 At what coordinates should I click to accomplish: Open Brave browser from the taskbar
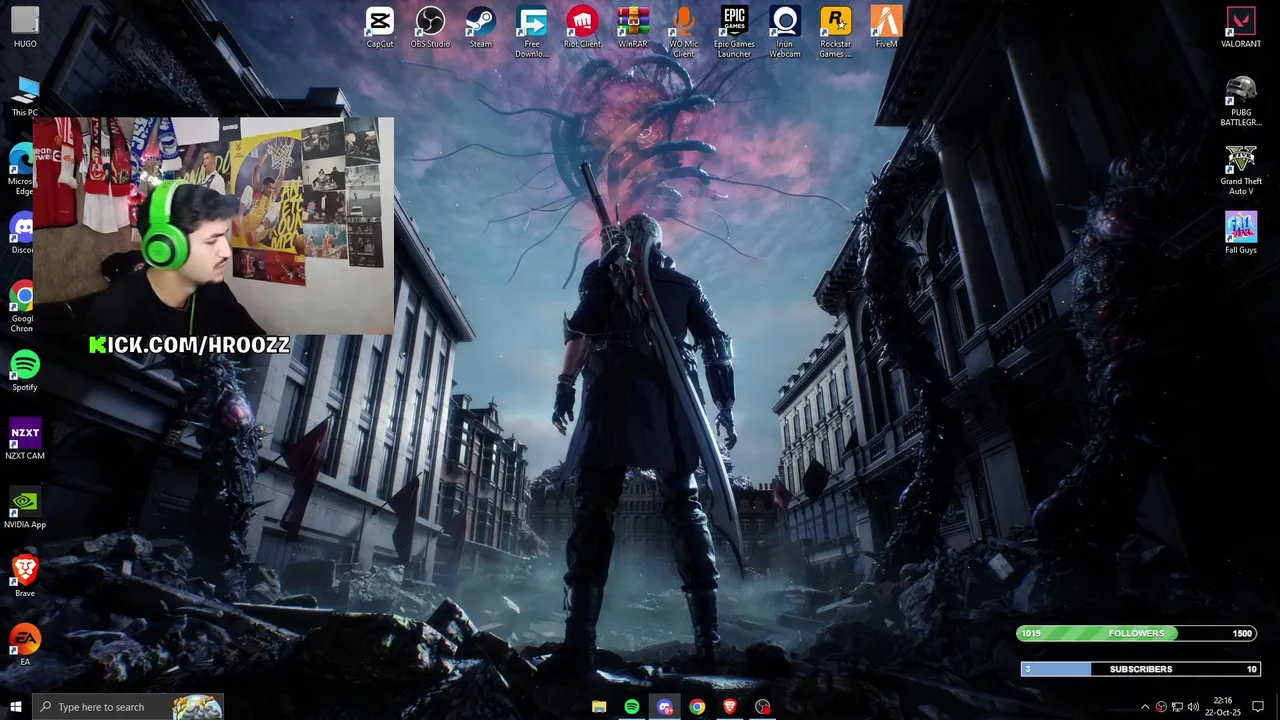point(730,707)
